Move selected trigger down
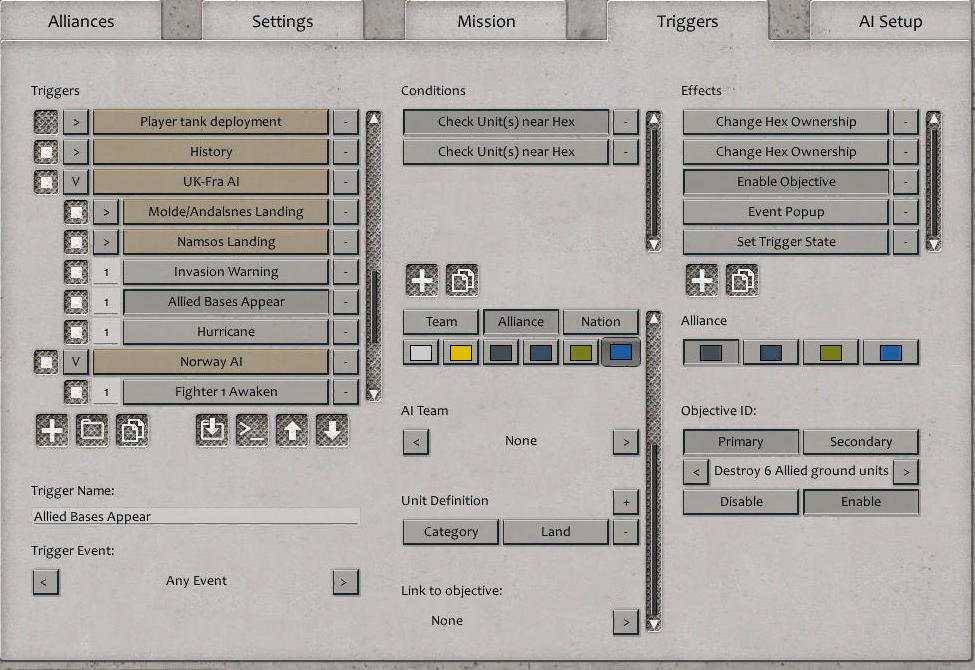975x670 pixels. pyautogui.click(x=332, y=430)
